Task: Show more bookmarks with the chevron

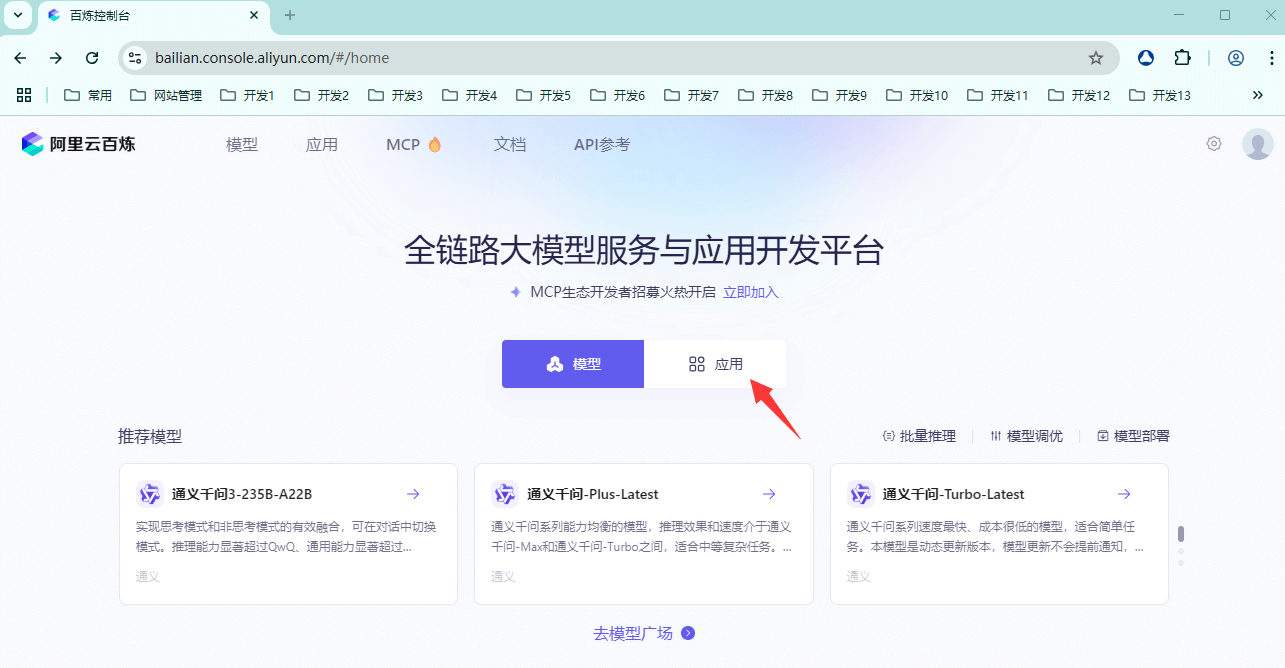Action: [1258, 95]
